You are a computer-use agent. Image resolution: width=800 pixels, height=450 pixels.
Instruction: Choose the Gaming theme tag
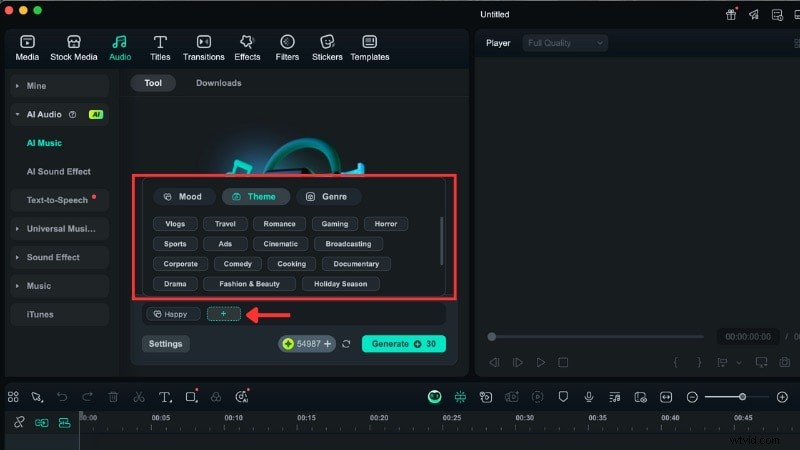tap(335, 223)
